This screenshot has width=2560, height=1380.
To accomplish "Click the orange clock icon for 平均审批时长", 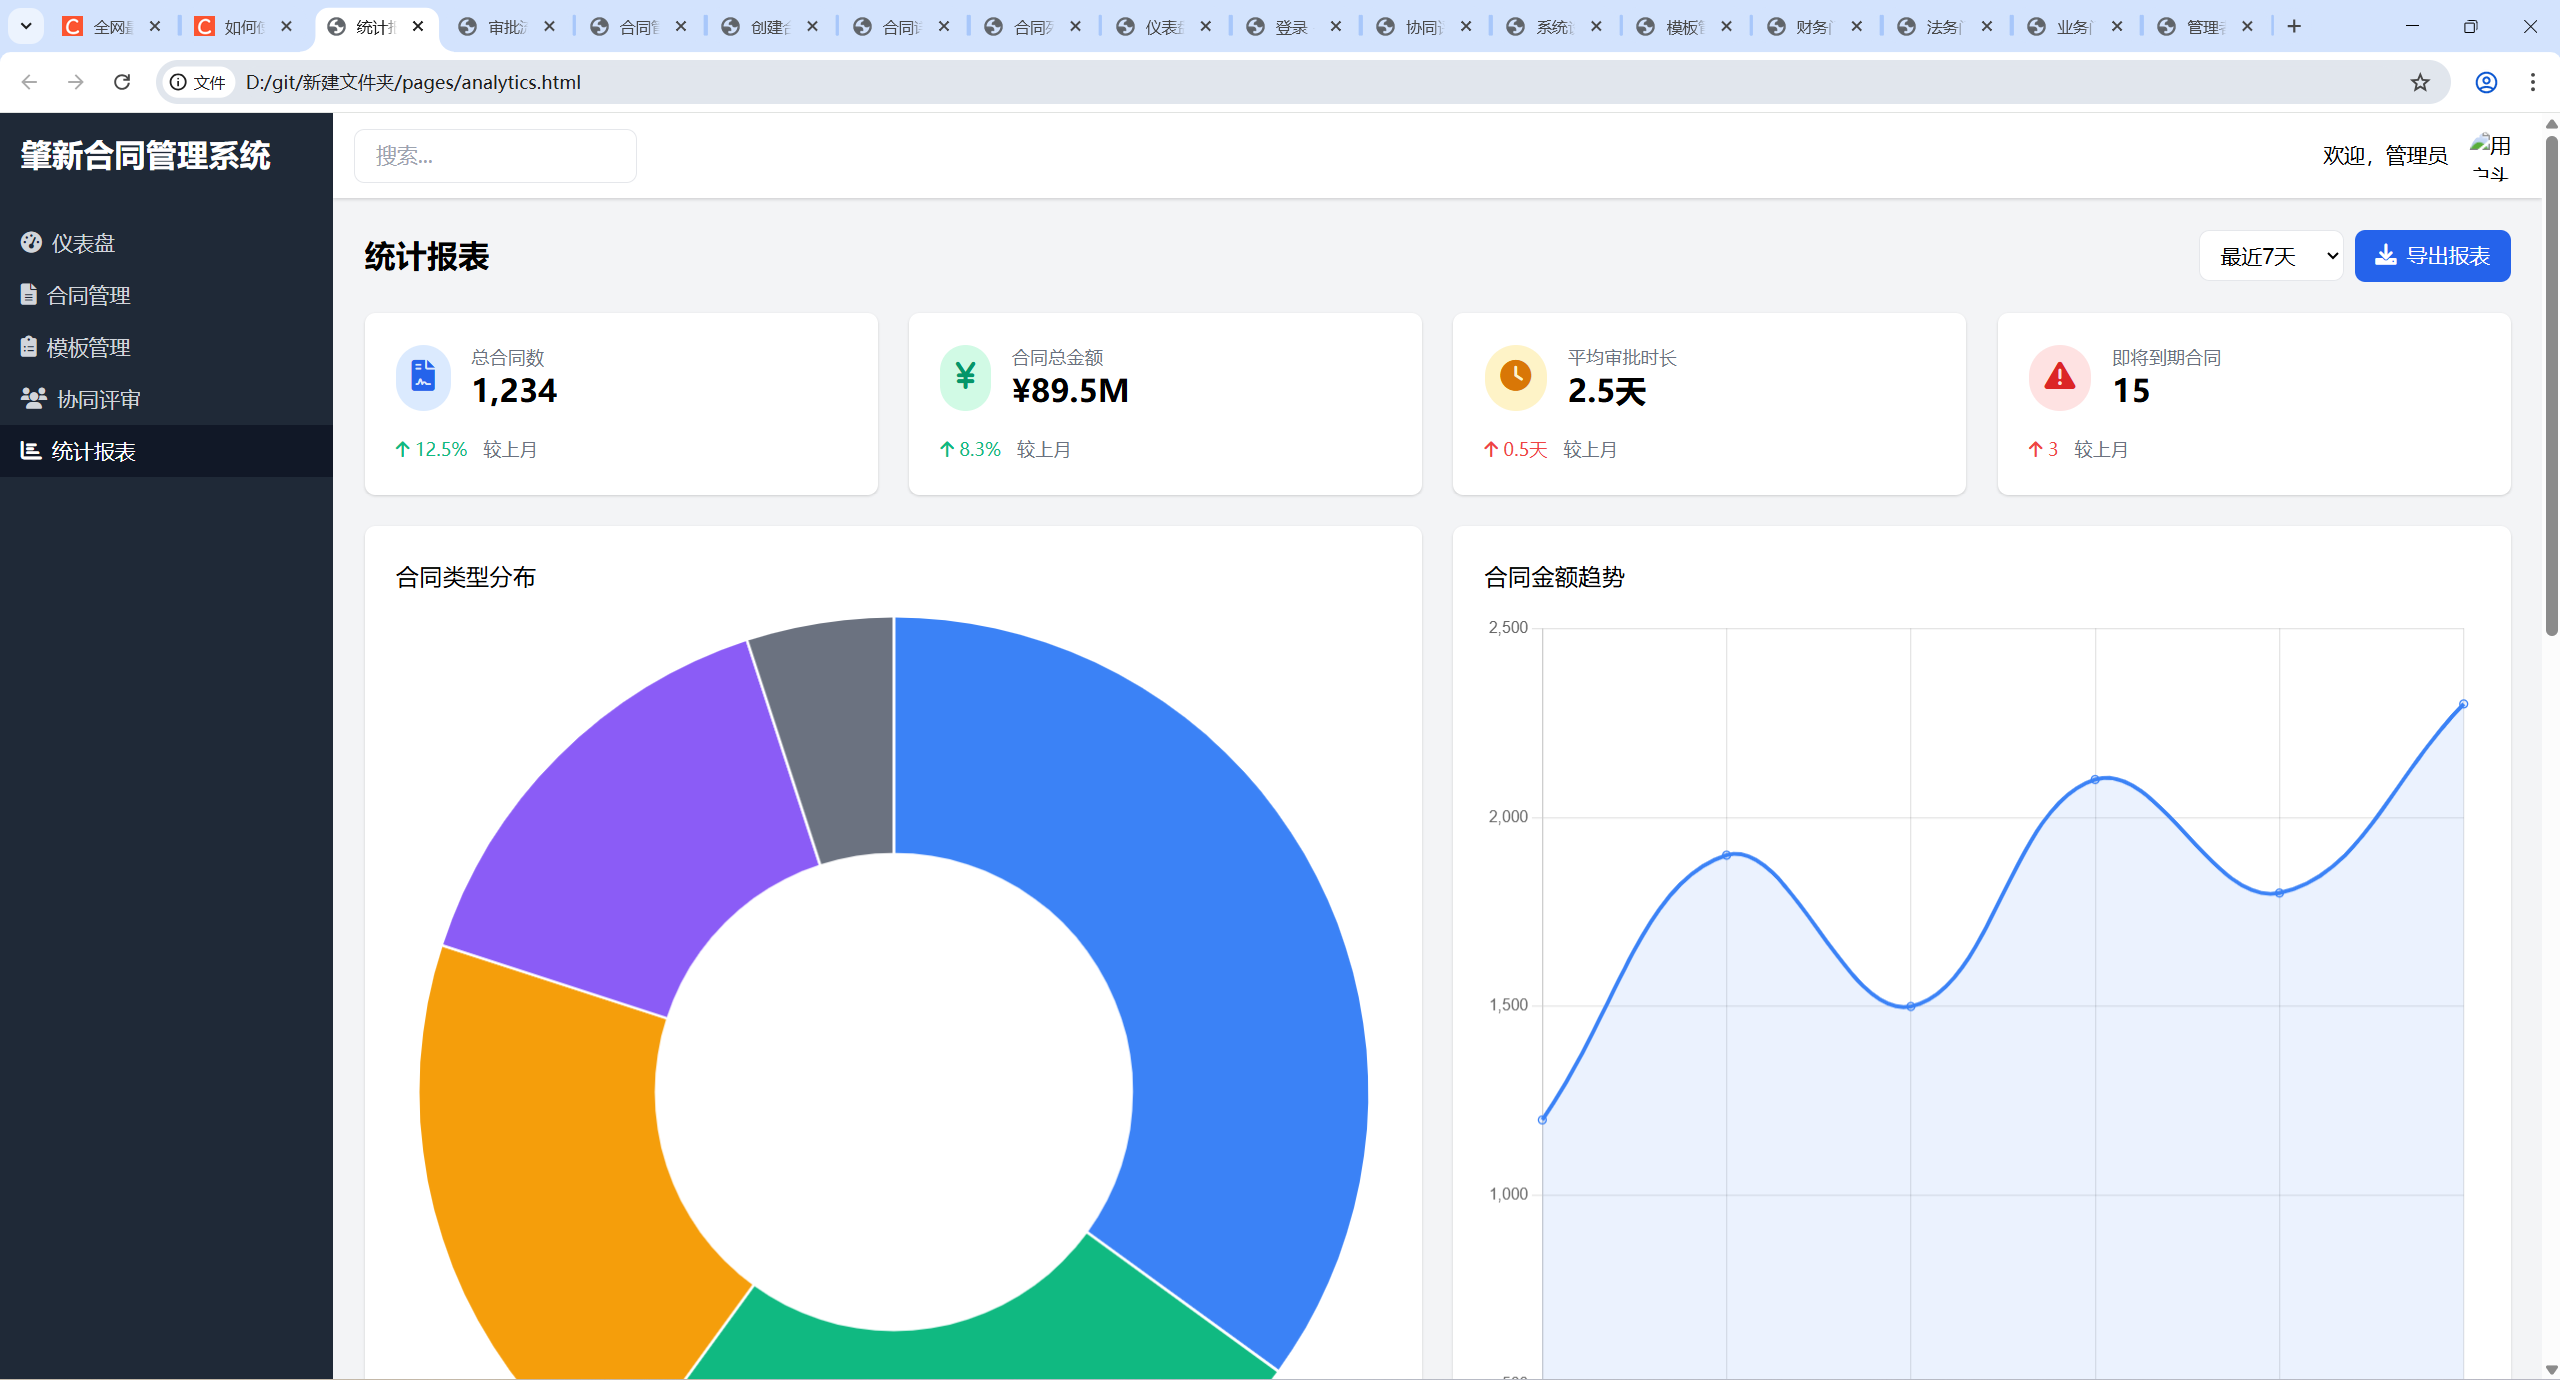I will 1515,377.
